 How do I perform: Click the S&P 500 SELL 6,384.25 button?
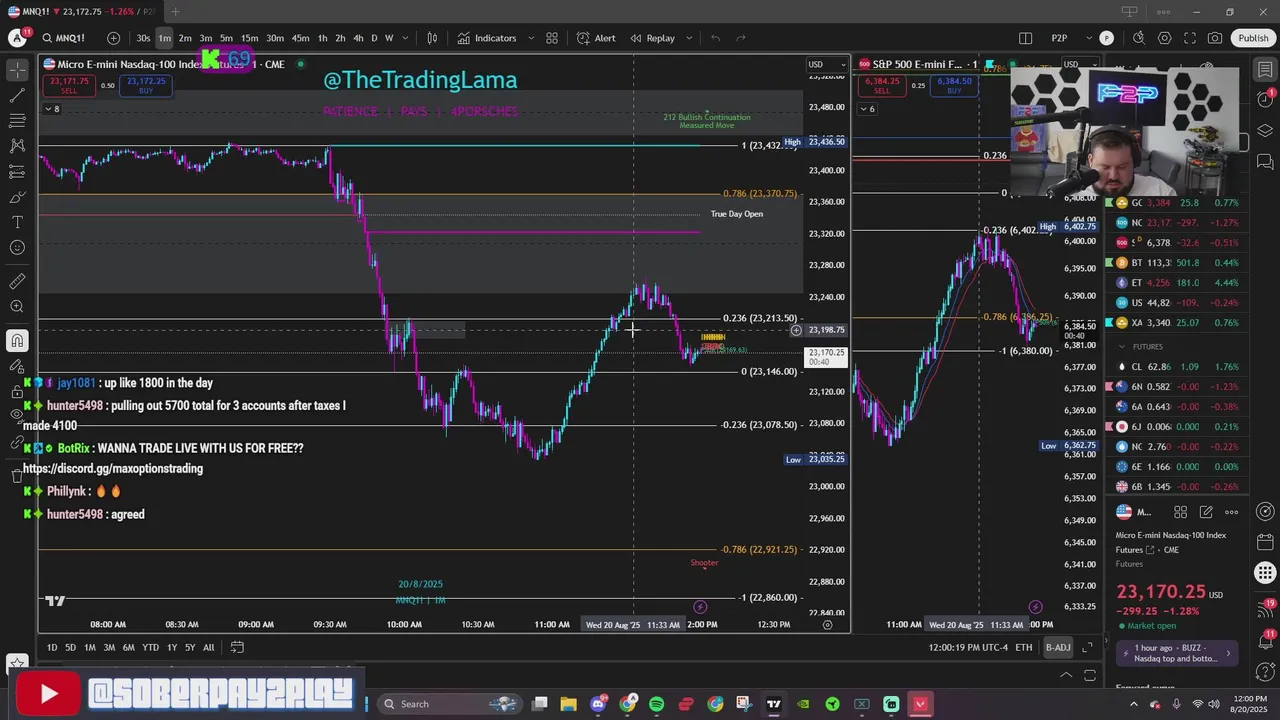[x=881, y=85]
